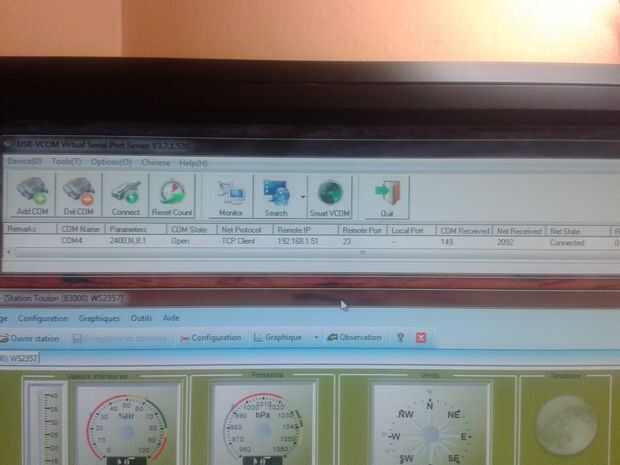
Task: Select the WS2357 station tab
Action: pos(20,358)
